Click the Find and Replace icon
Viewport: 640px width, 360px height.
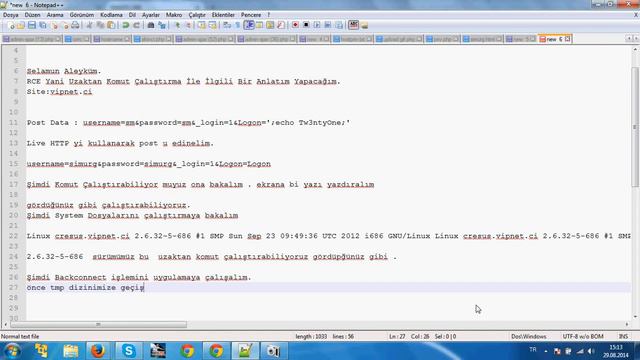coord(162,25)
